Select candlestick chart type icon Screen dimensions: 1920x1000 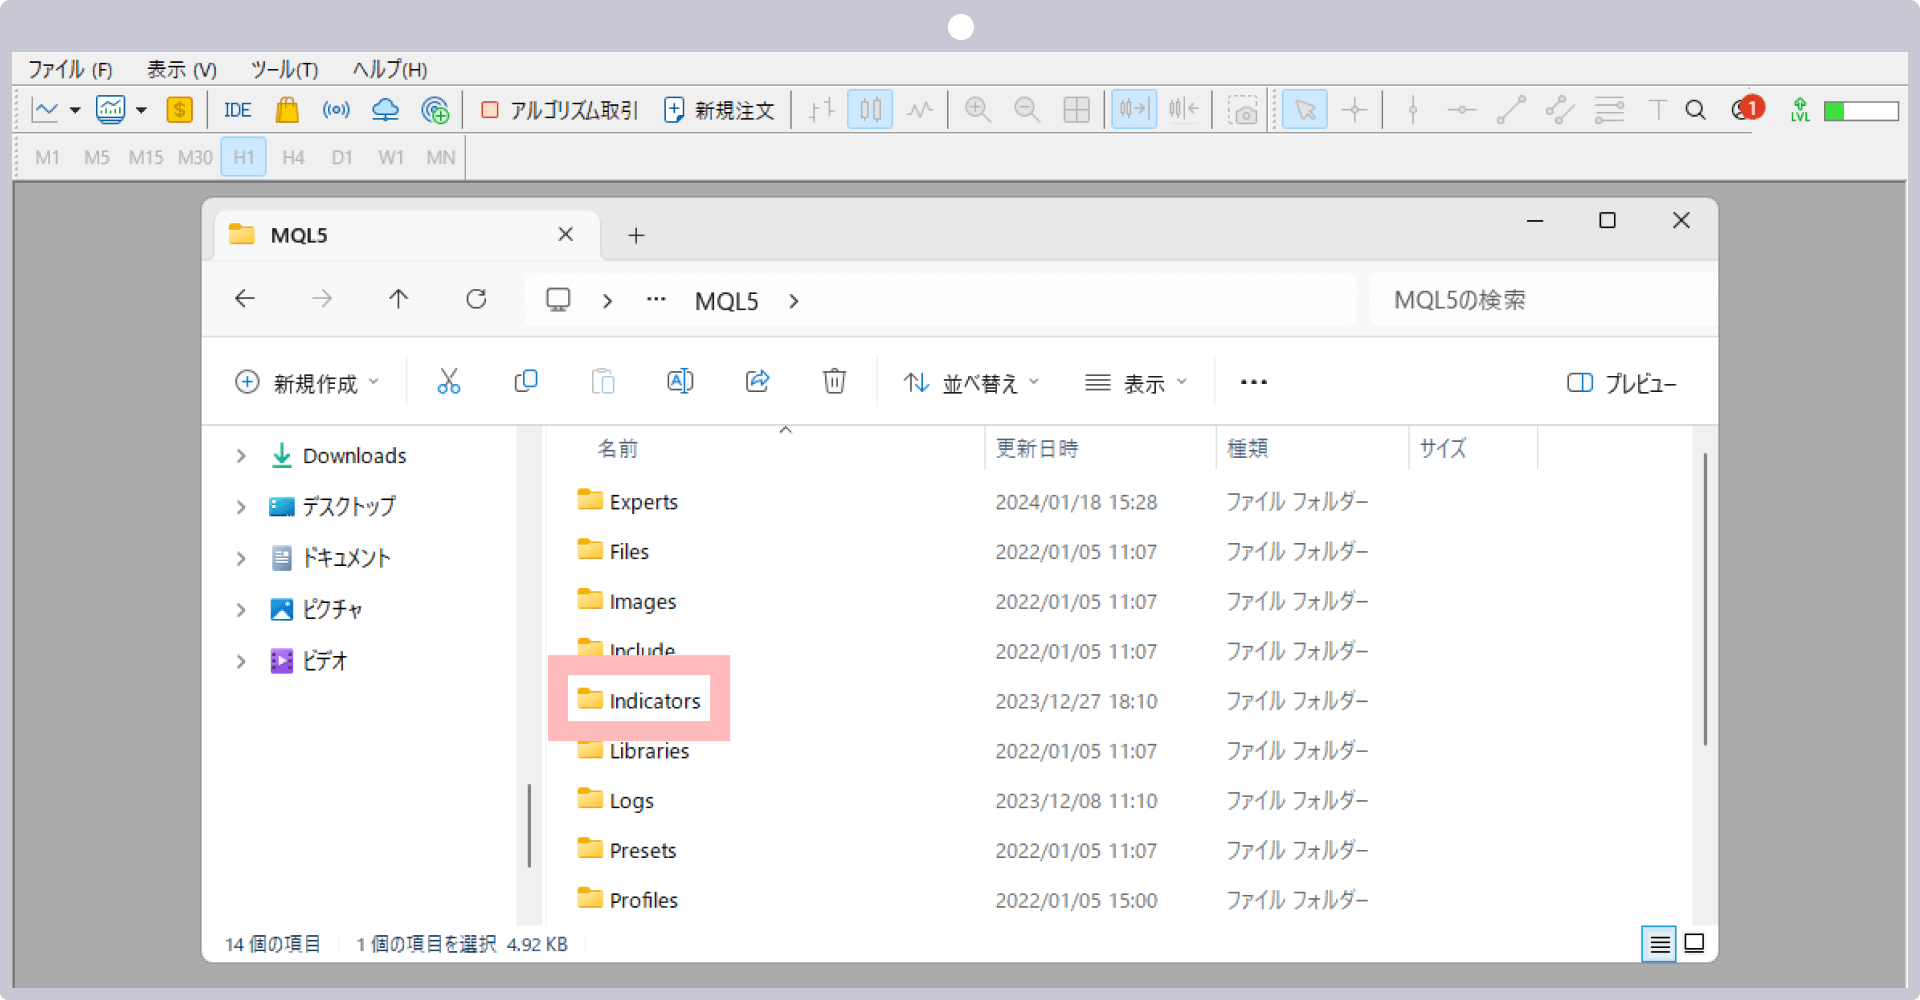pos(870,109)
